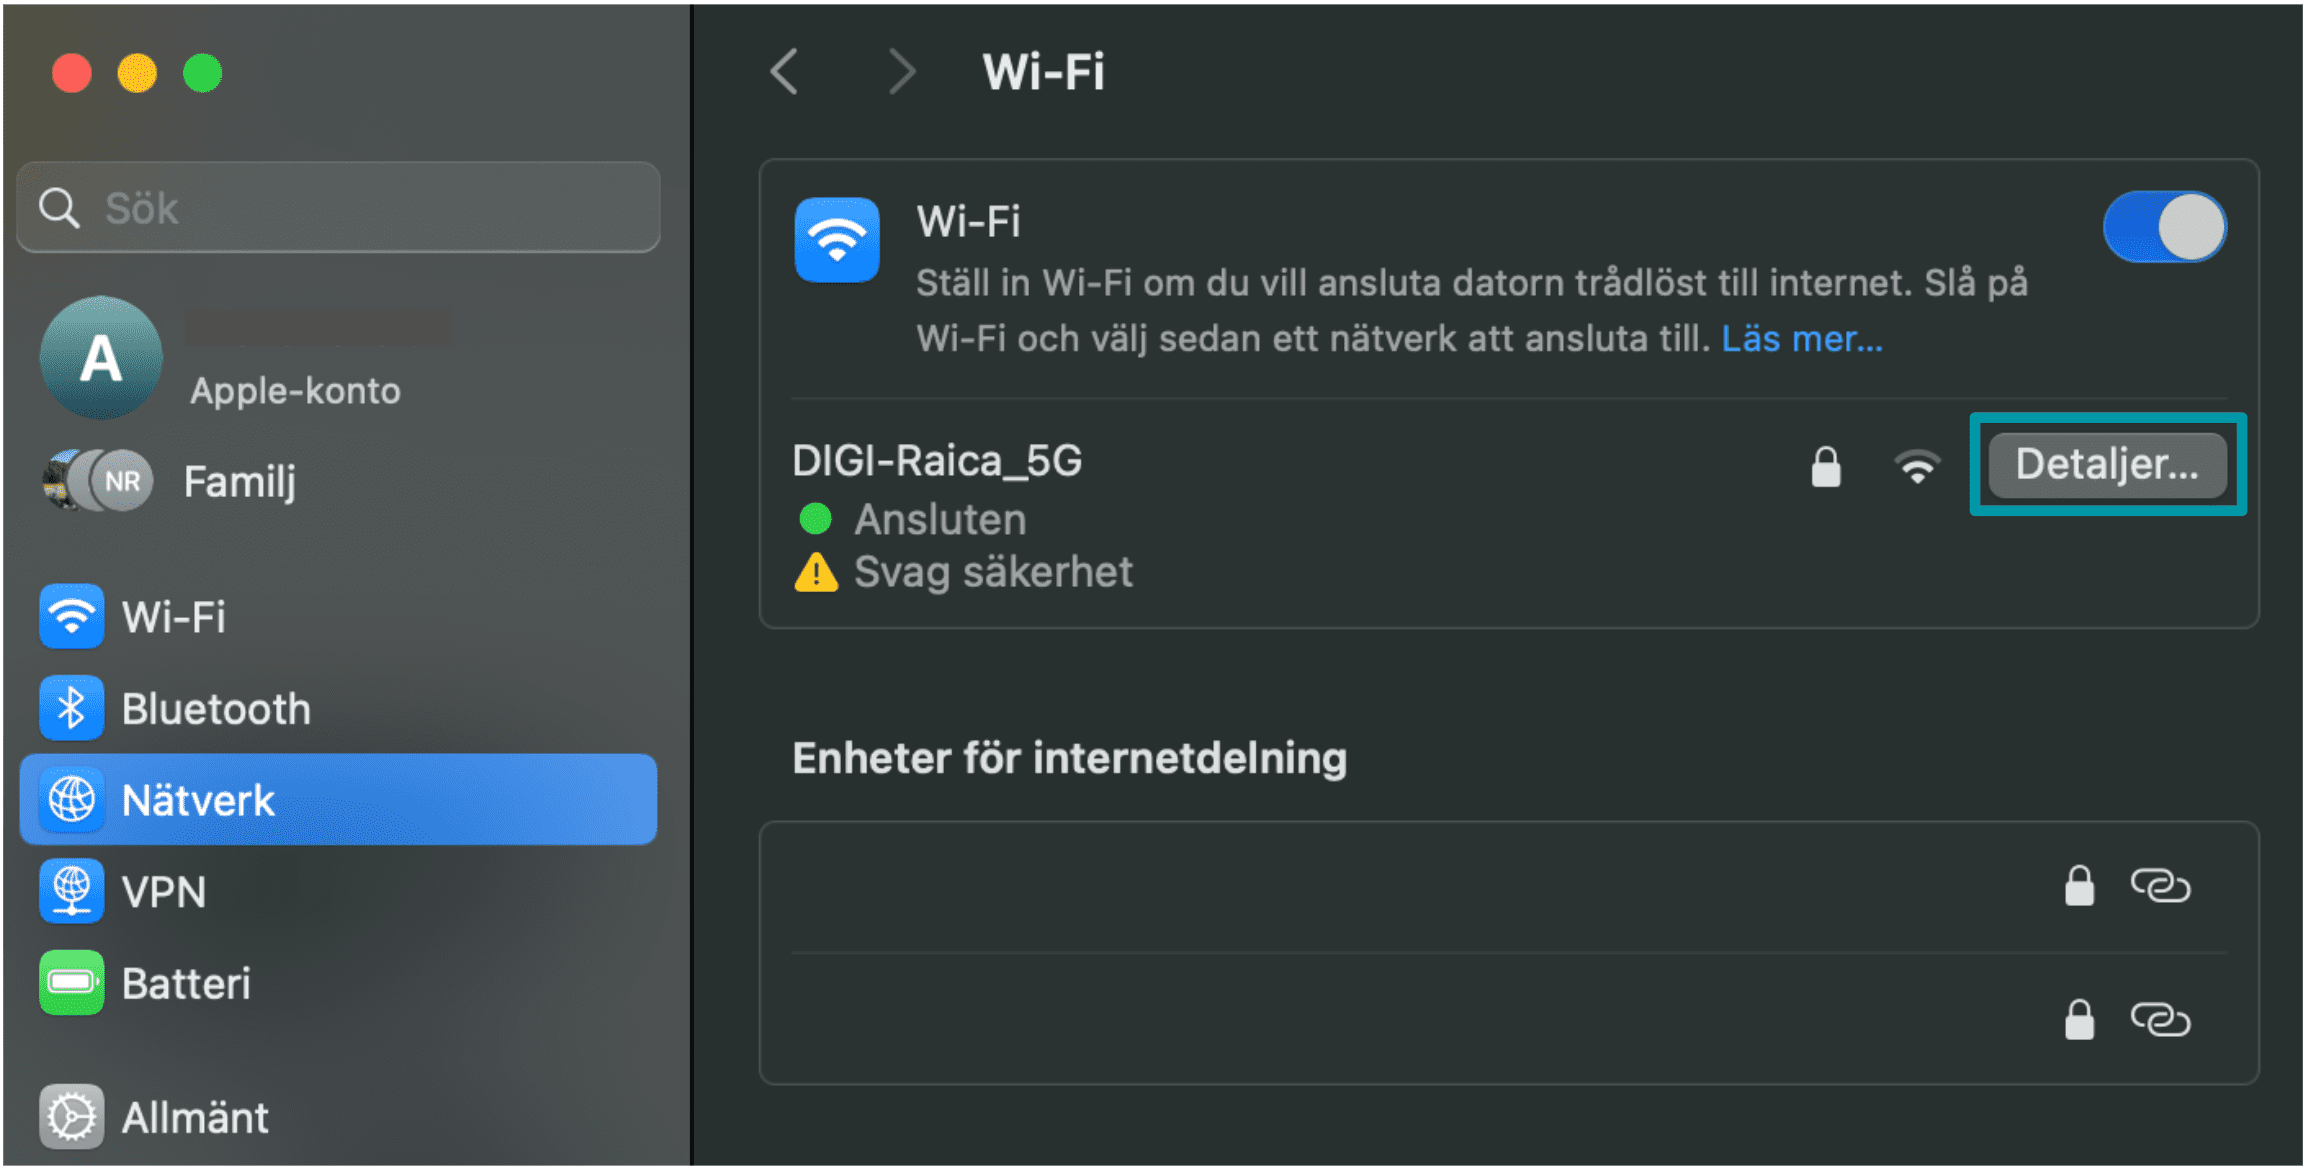Open the Apple-konto profile avatar
The width and height of the screenshot is (2307, 1170).
point(101,358)
